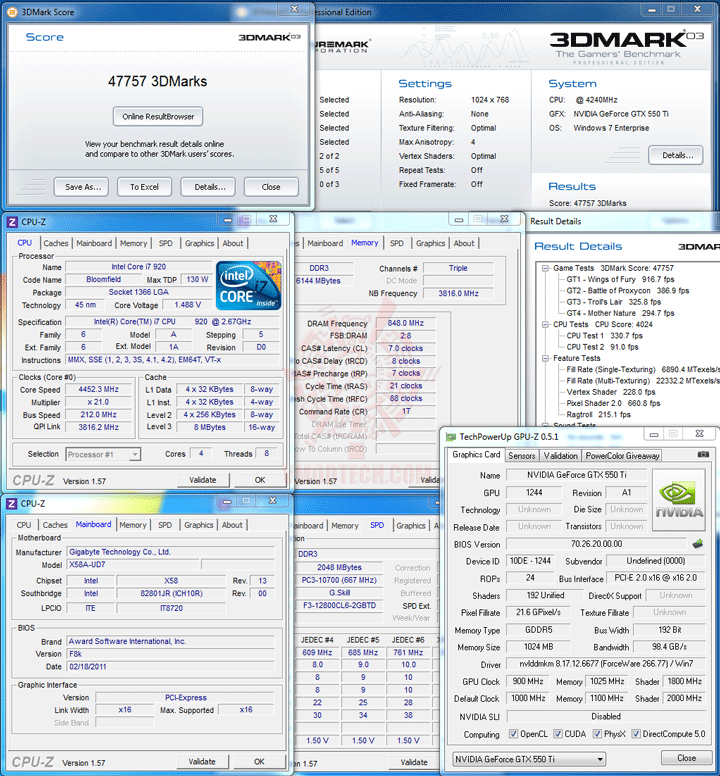Open PowerColor Giveaway tab in GPU-Z
The width and height of the screenshot is (720, 776).
click(622, 456)
